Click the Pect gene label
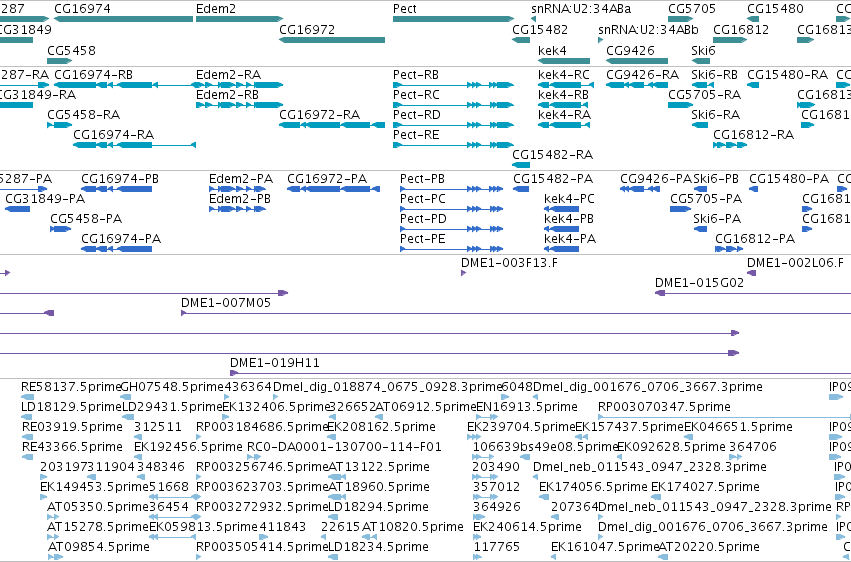The height and width of the screenshot is (562, 851). point(405,9)
